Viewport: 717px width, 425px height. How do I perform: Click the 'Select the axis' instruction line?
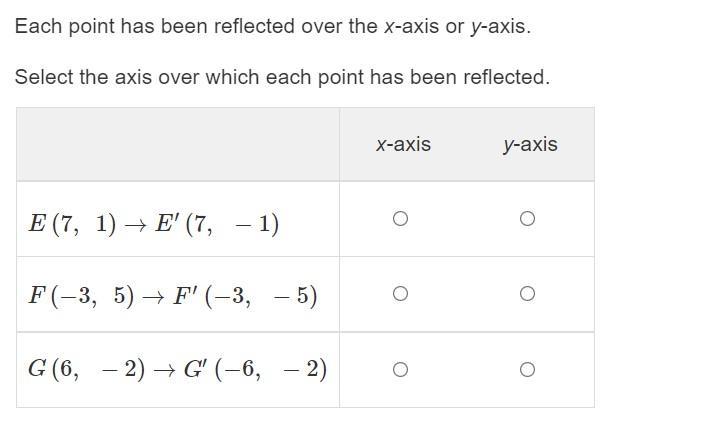[x=282, y=77]
